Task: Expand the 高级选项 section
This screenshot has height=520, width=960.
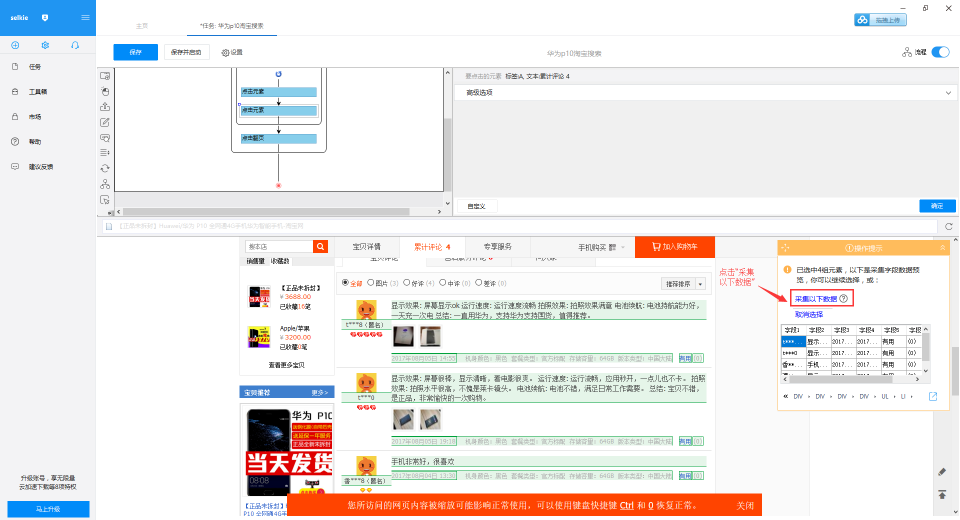Action: 704,93
